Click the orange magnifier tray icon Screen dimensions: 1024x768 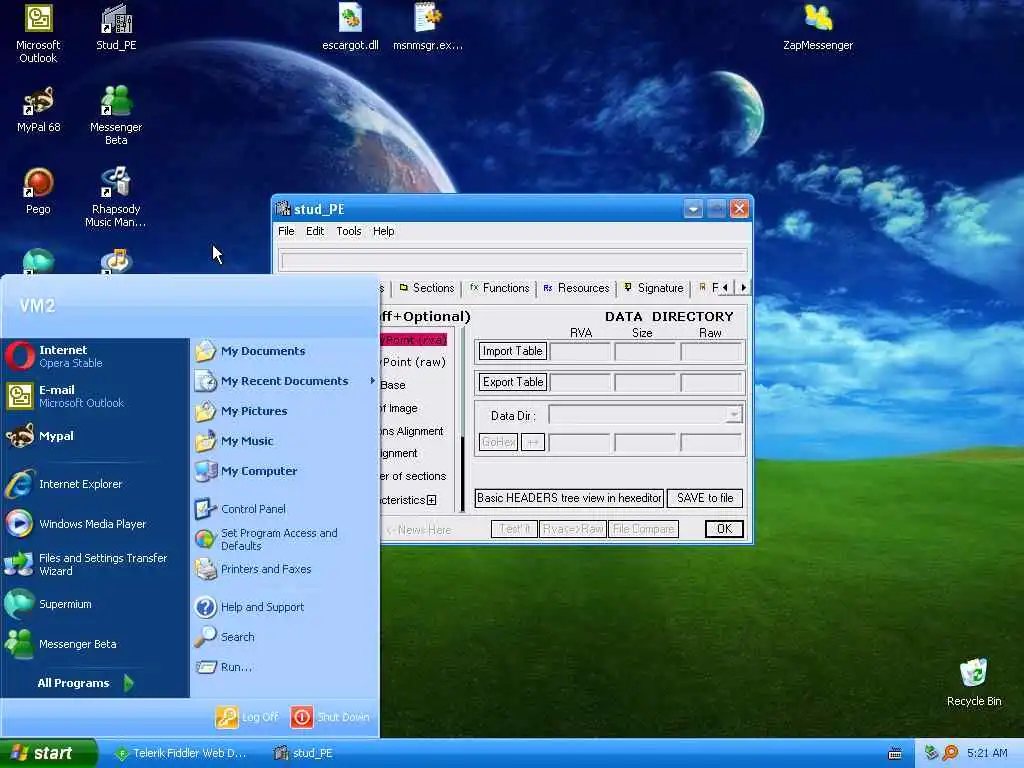pos(950,753)
